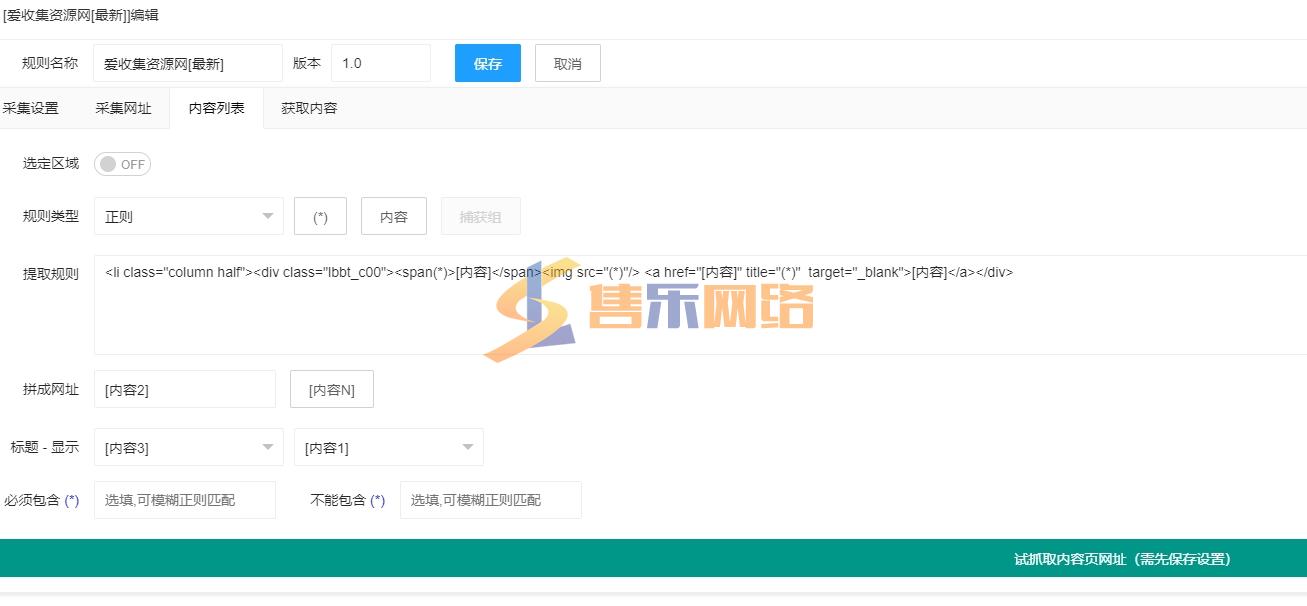Open the 标题 [内容3] dropdown

[189, 447]
